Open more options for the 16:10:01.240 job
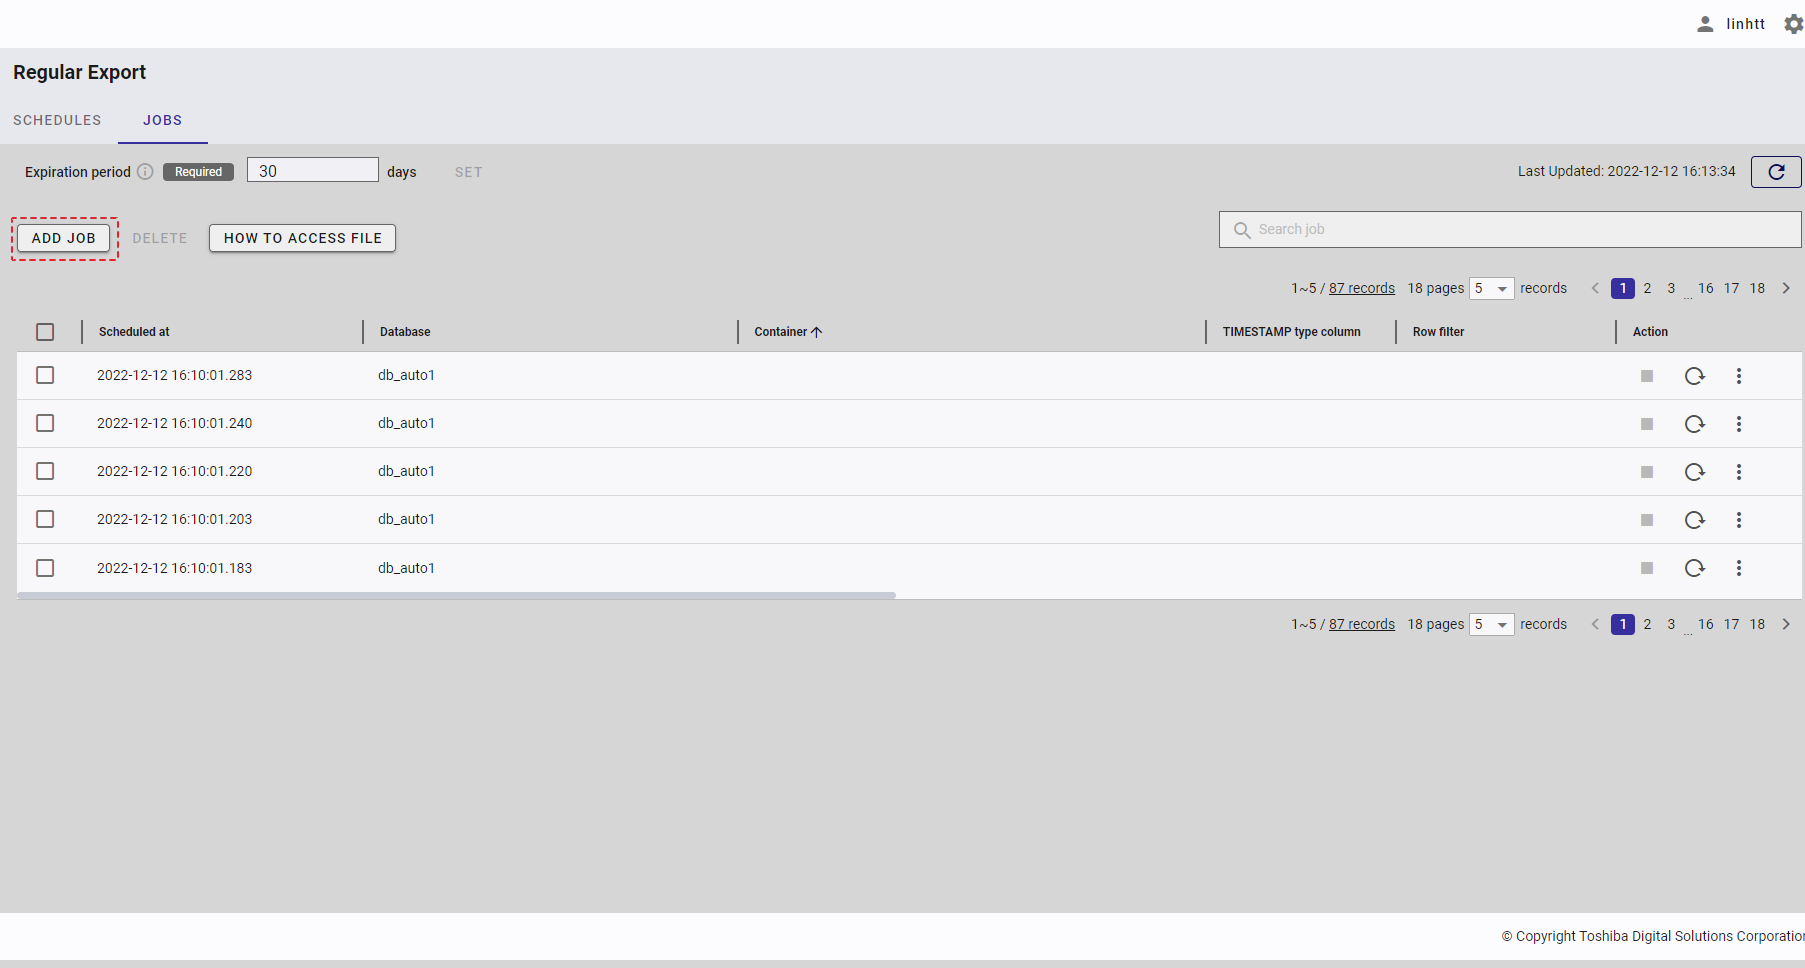This screenshot has width=1805, height=968. (1738, 424)
